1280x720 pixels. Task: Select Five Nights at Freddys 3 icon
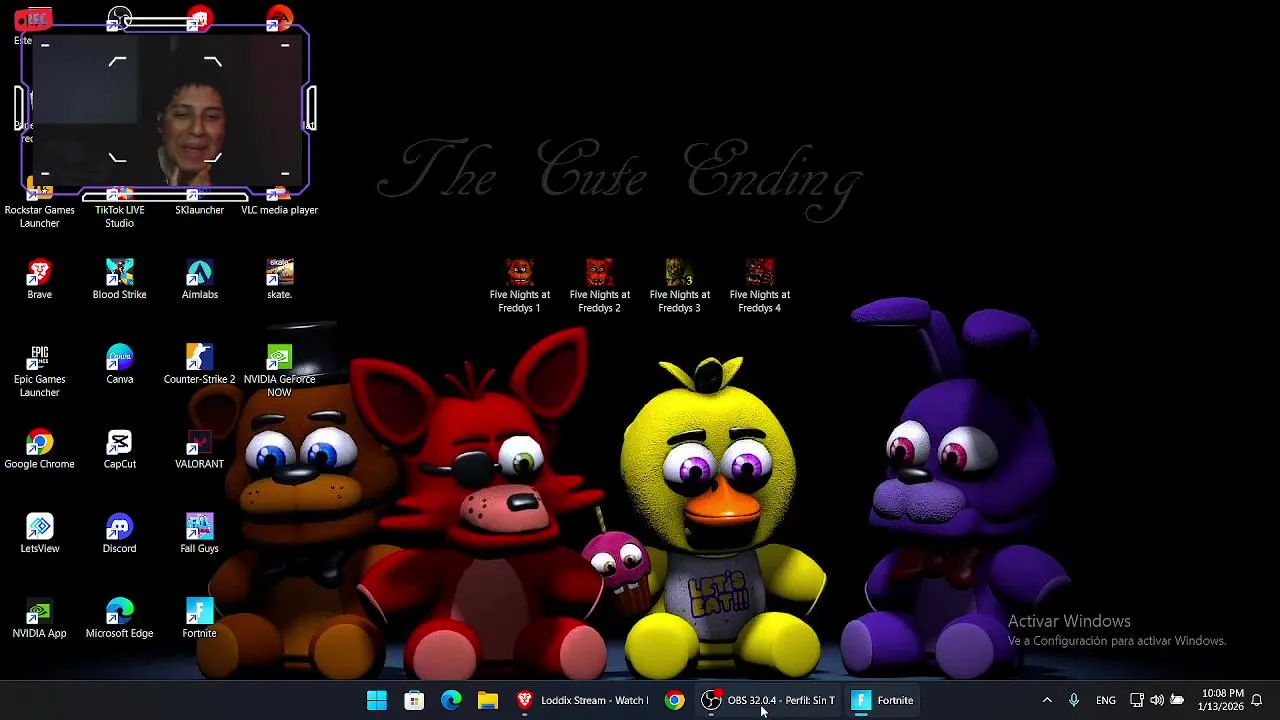[x=679, y=286]
